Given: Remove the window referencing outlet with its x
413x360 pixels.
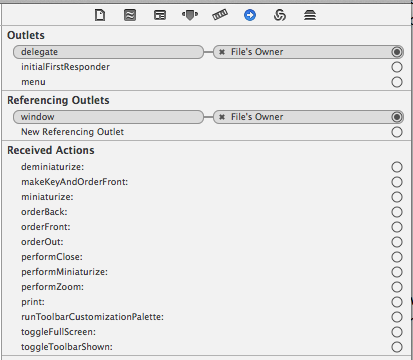Looking at the screenshot, I should [x=222, y=117].
